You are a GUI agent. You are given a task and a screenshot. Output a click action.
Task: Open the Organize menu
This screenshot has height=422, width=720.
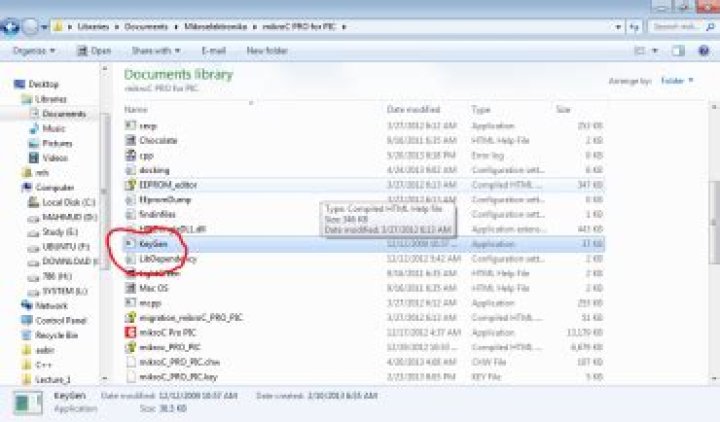tap(34, 51)
